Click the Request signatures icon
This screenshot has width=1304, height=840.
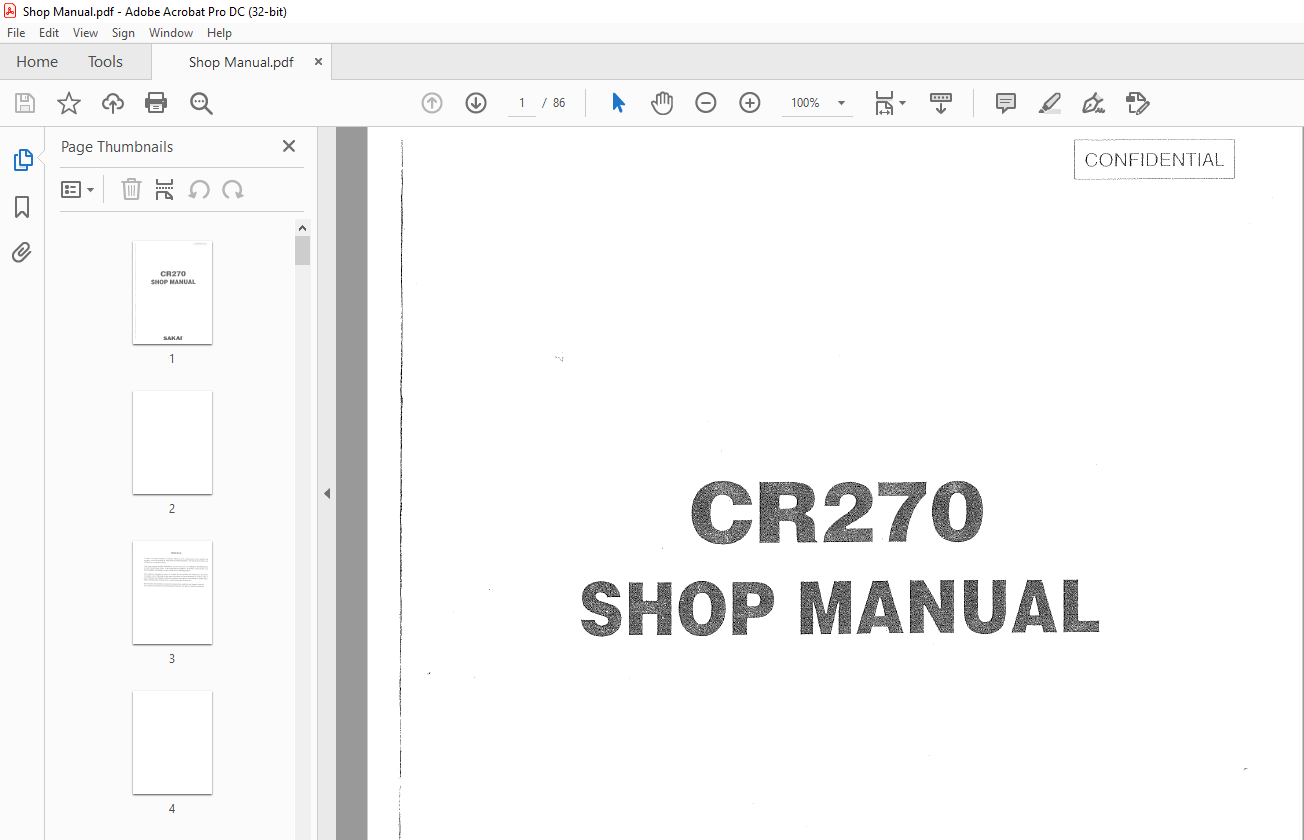(x=1137, y=103)
